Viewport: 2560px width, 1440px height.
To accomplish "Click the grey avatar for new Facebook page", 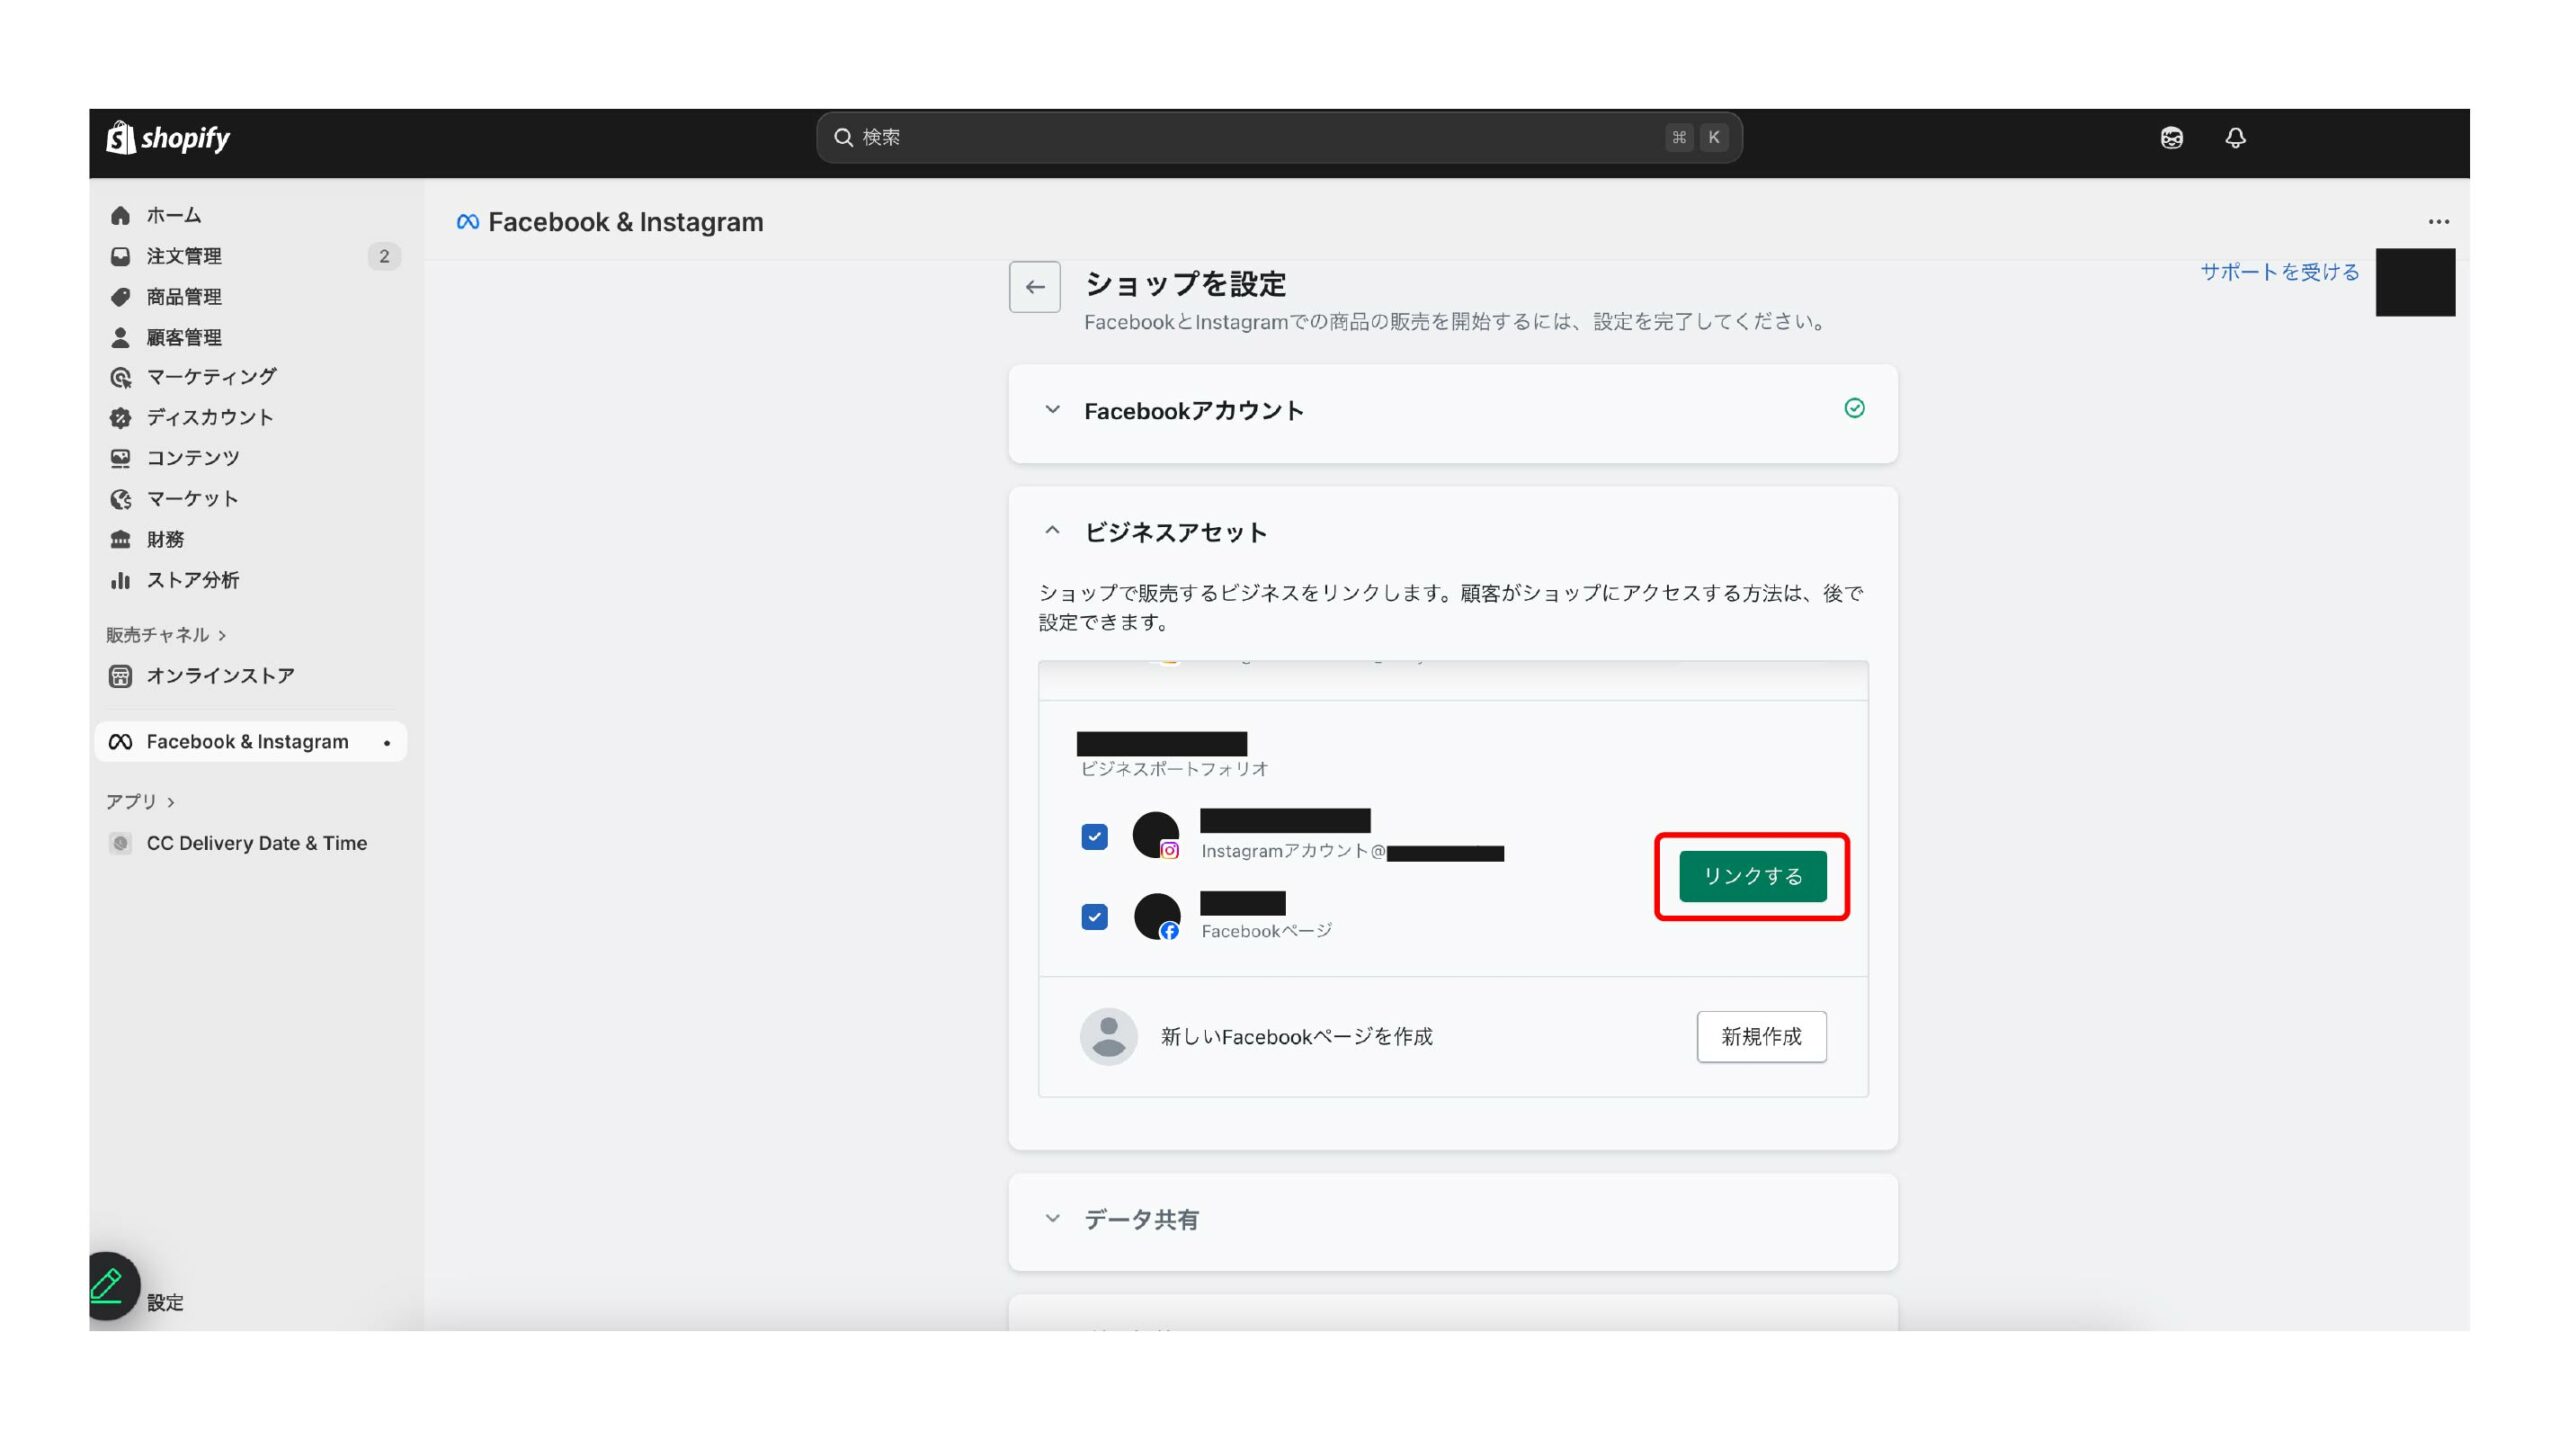I will click(1108, 1036).
